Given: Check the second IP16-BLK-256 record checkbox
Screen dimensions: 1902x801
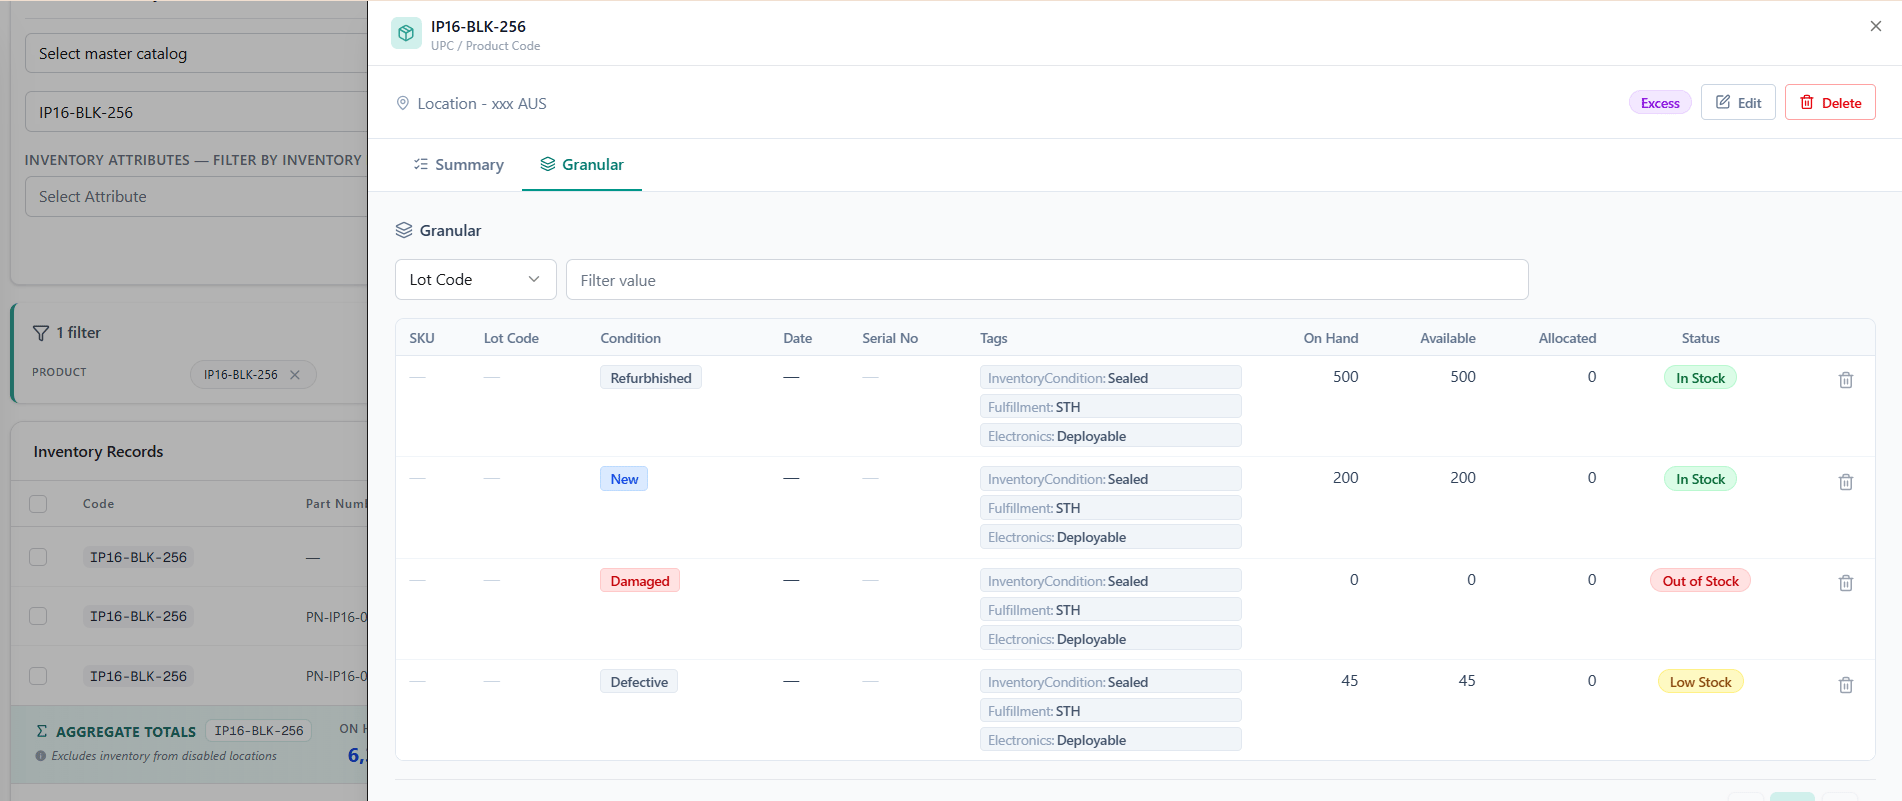Looking at the screenshot, I should tap(38, 616).
